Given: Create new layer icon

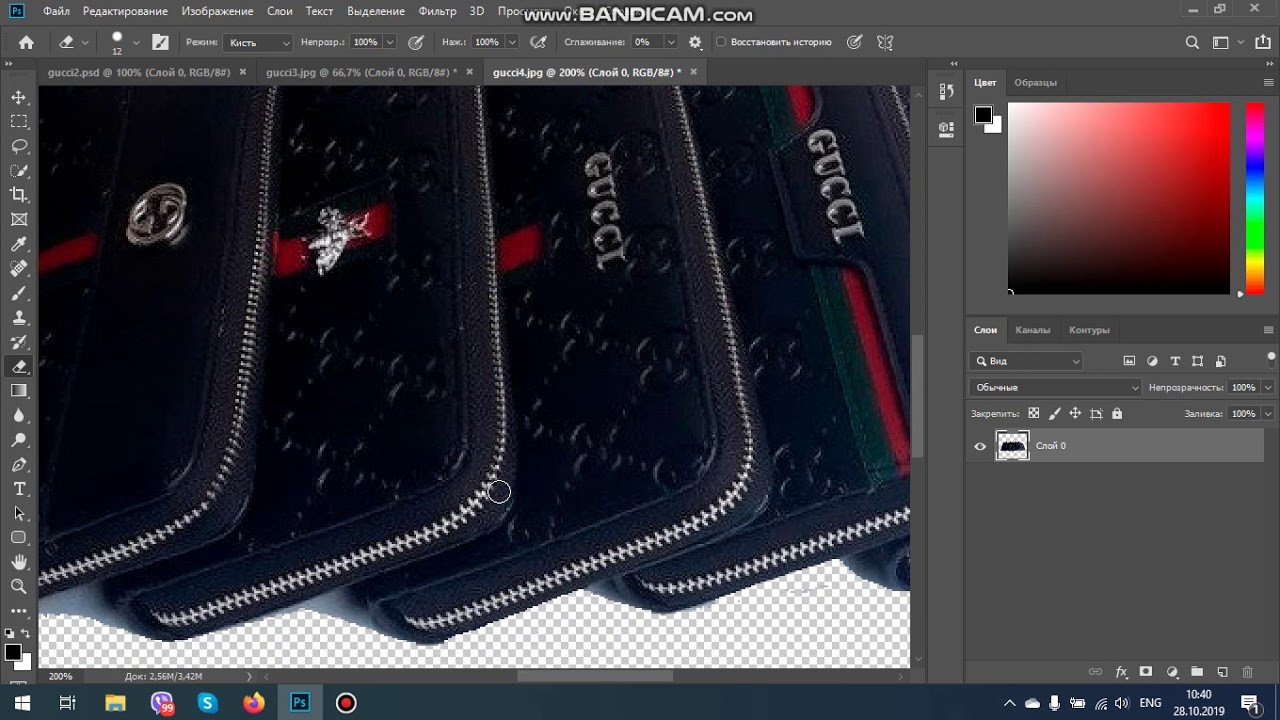Looking at the screenshot, I should point(1222,672).
